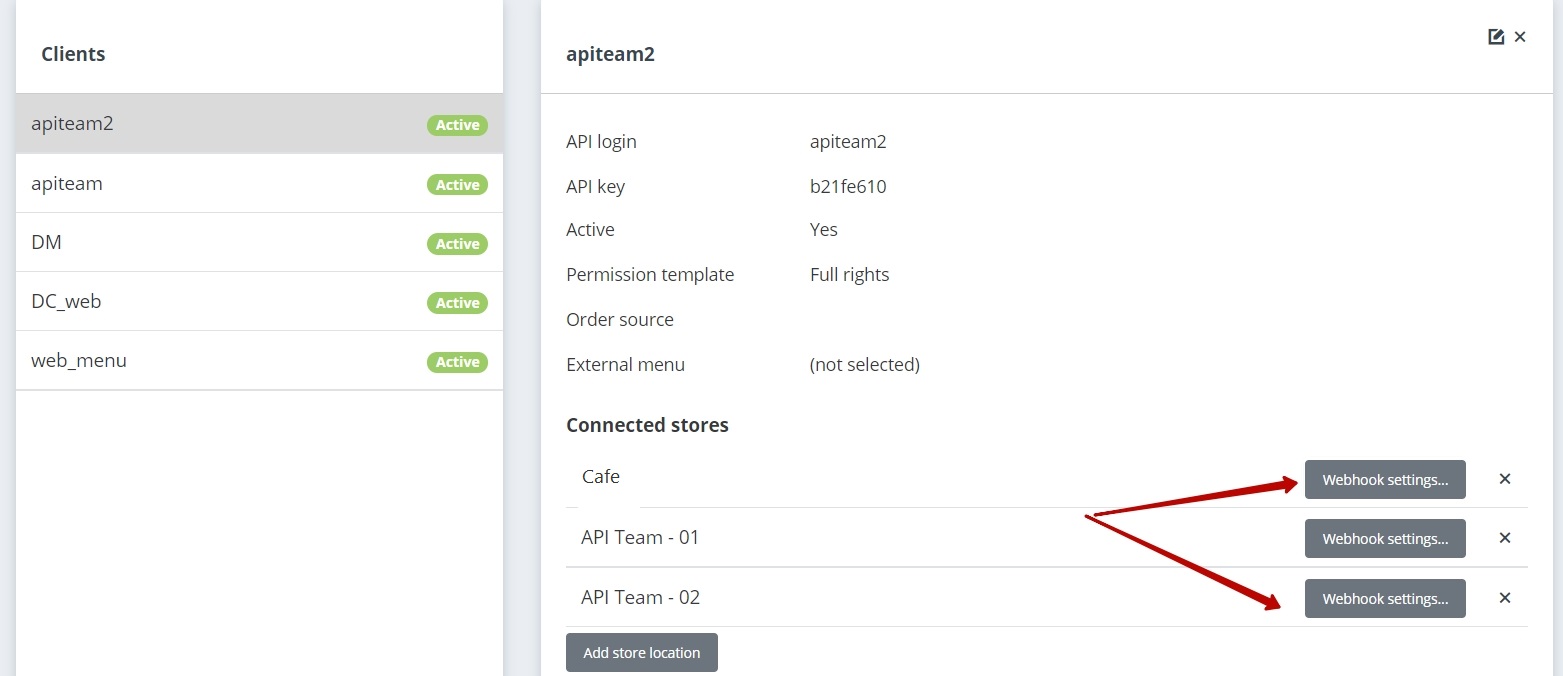
Task: Click the Full rights permission template value
Action: 849,274
